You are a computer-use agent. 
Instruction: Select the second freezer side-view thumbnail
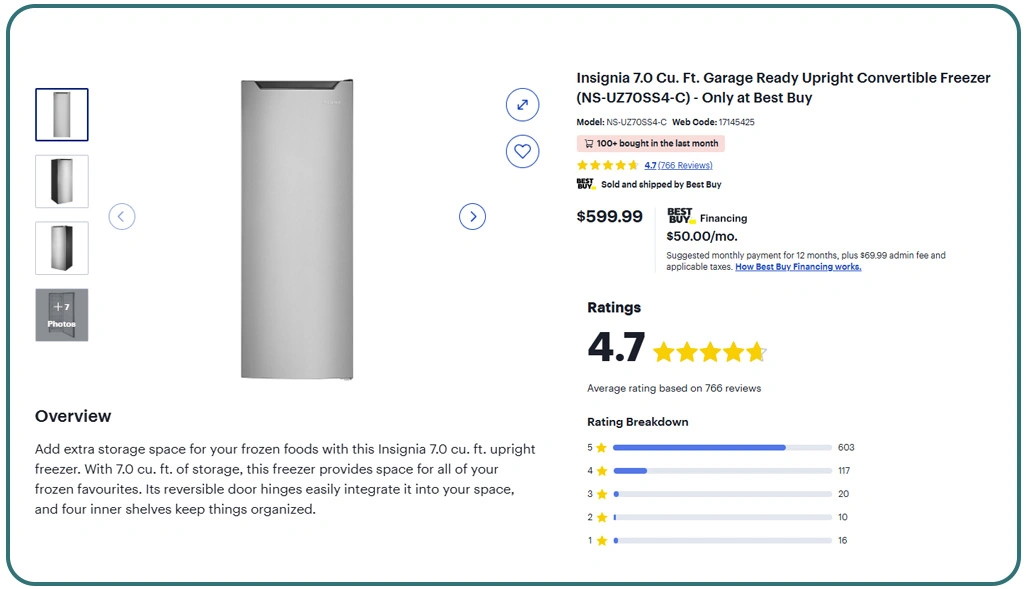click(x=62, y=181)
